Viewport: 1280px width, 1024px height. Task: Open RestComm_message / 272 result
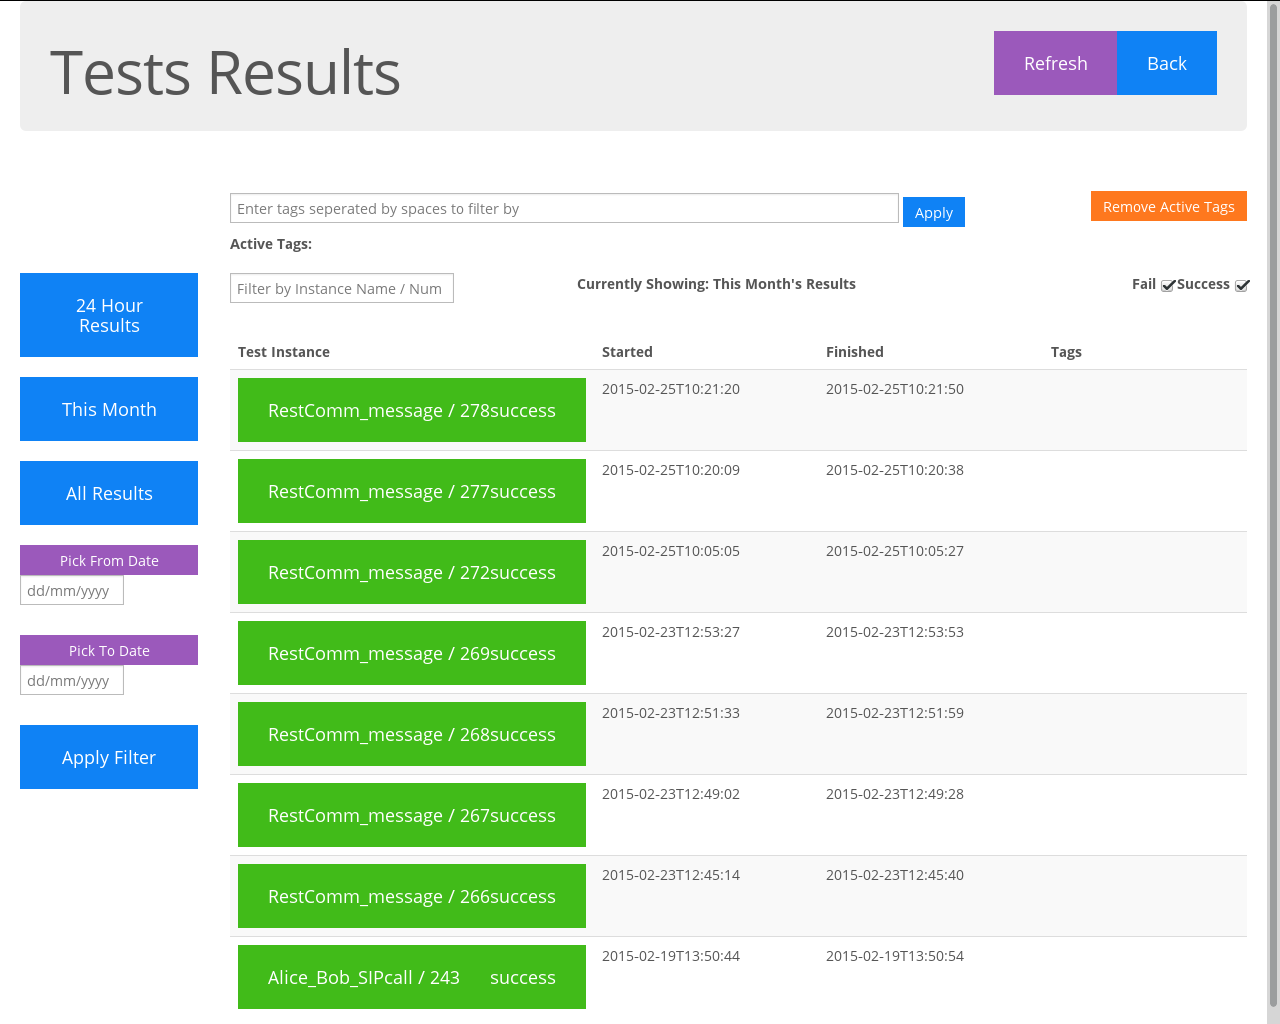coord(412,572)
